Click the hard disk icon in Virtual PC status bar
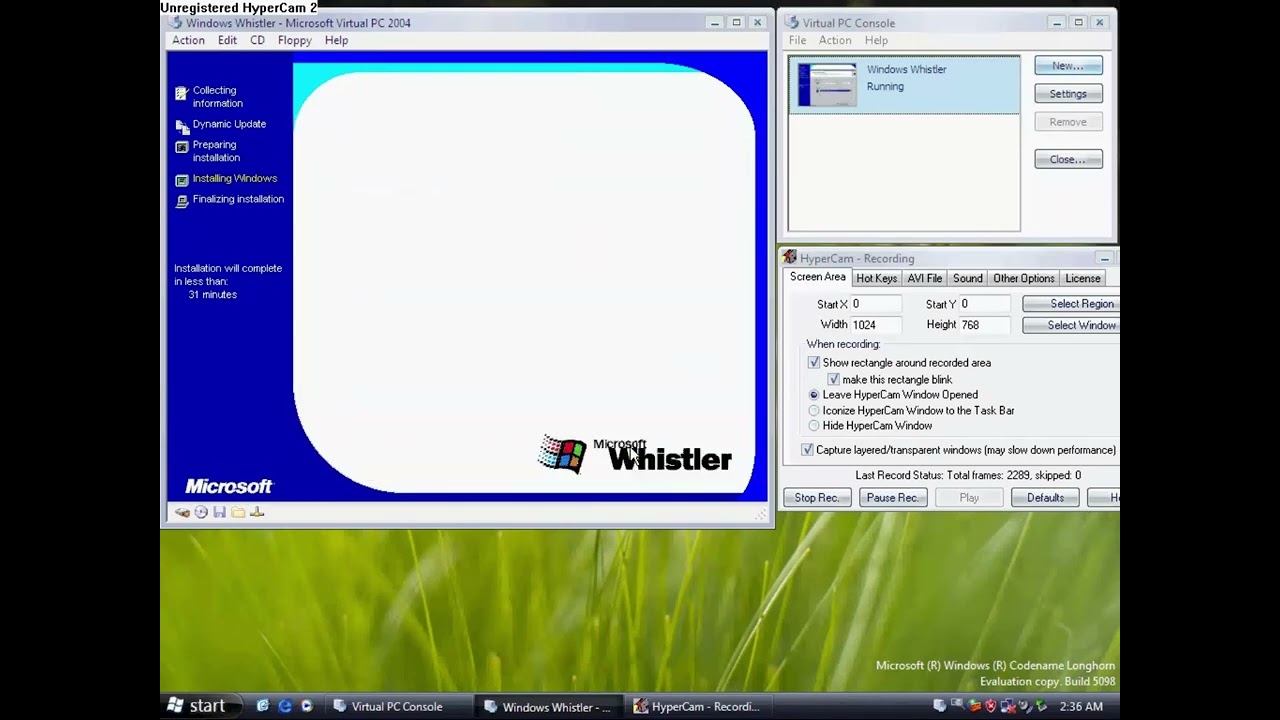1280x720 pixels. point(182,512)
